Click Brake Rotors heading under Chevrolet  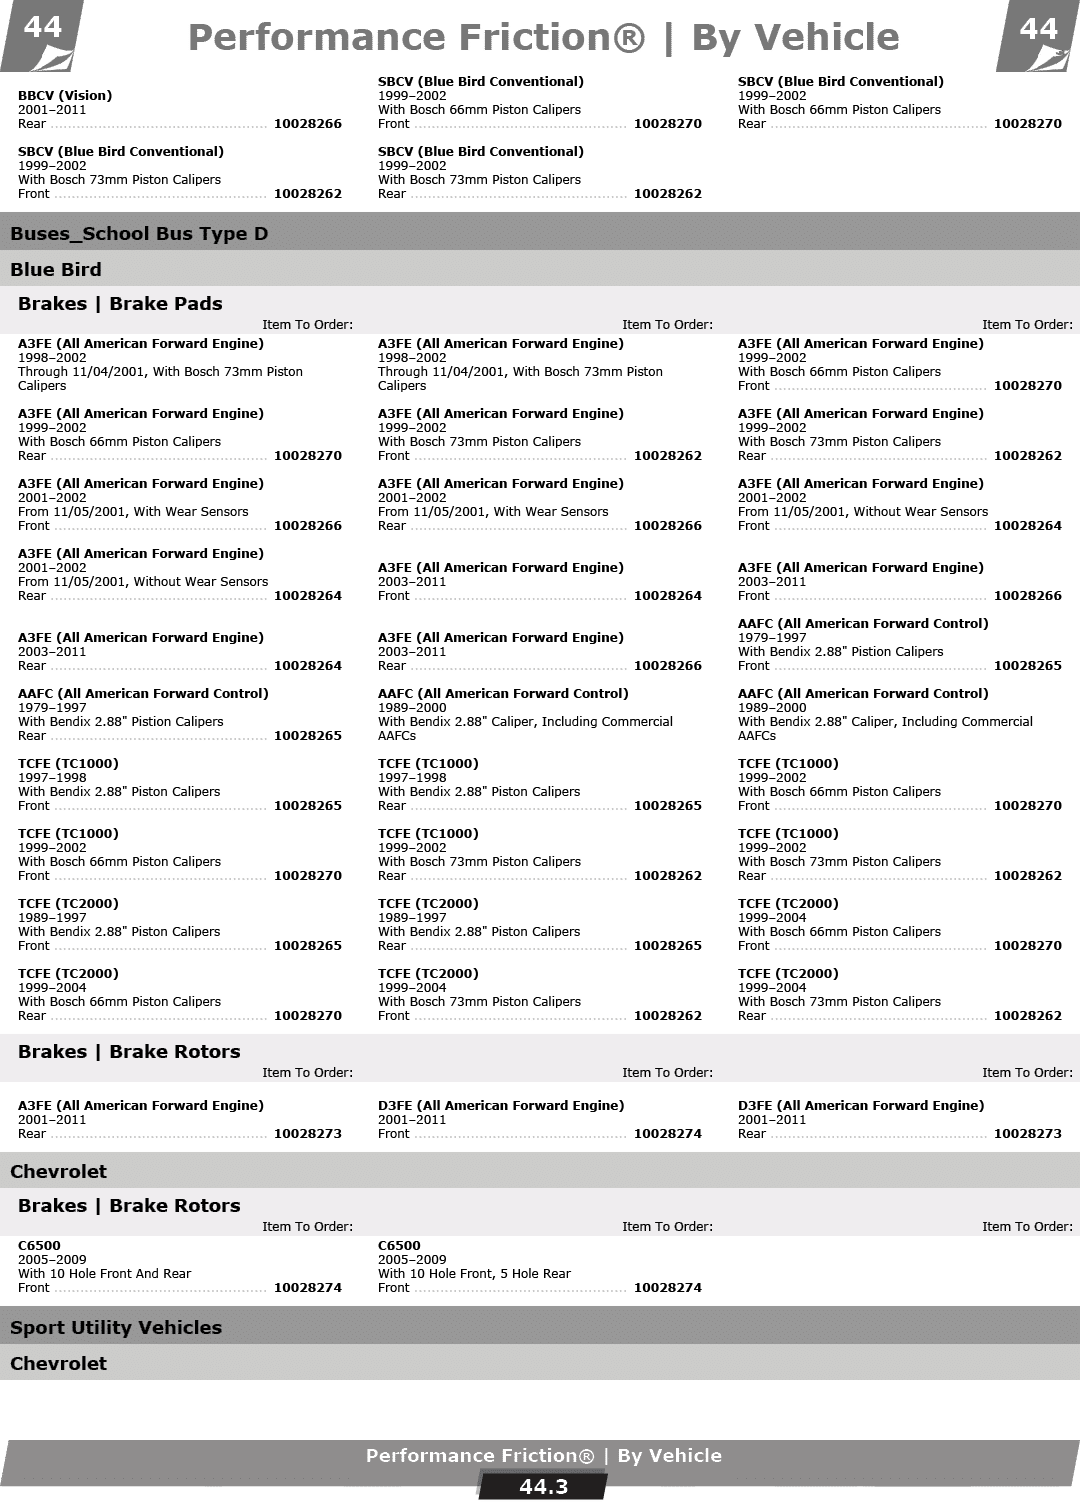[129, 1206]
